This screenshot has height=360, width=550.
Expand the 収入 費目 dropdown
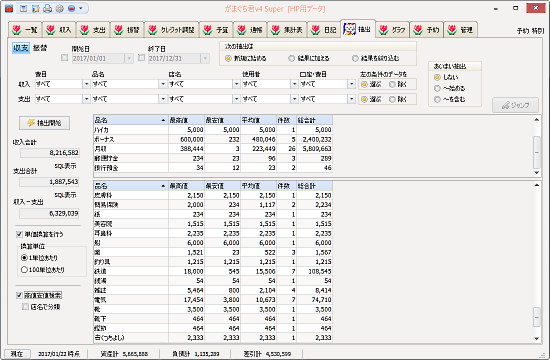point(86,84)
